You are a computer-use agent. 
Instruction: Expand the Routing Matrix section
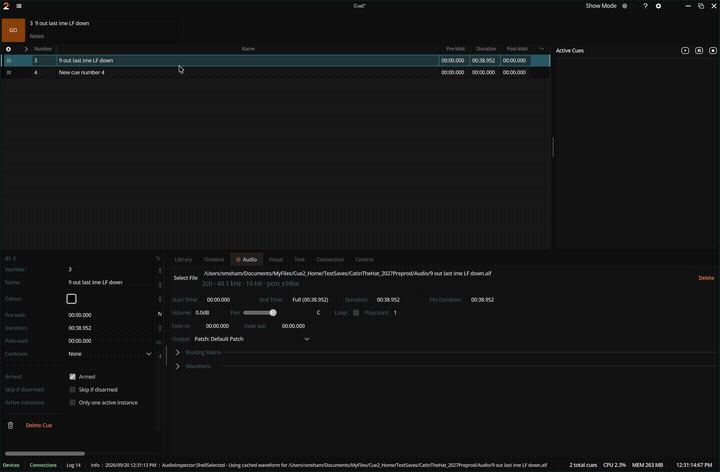pyautogui.click(x=178, y=353)
